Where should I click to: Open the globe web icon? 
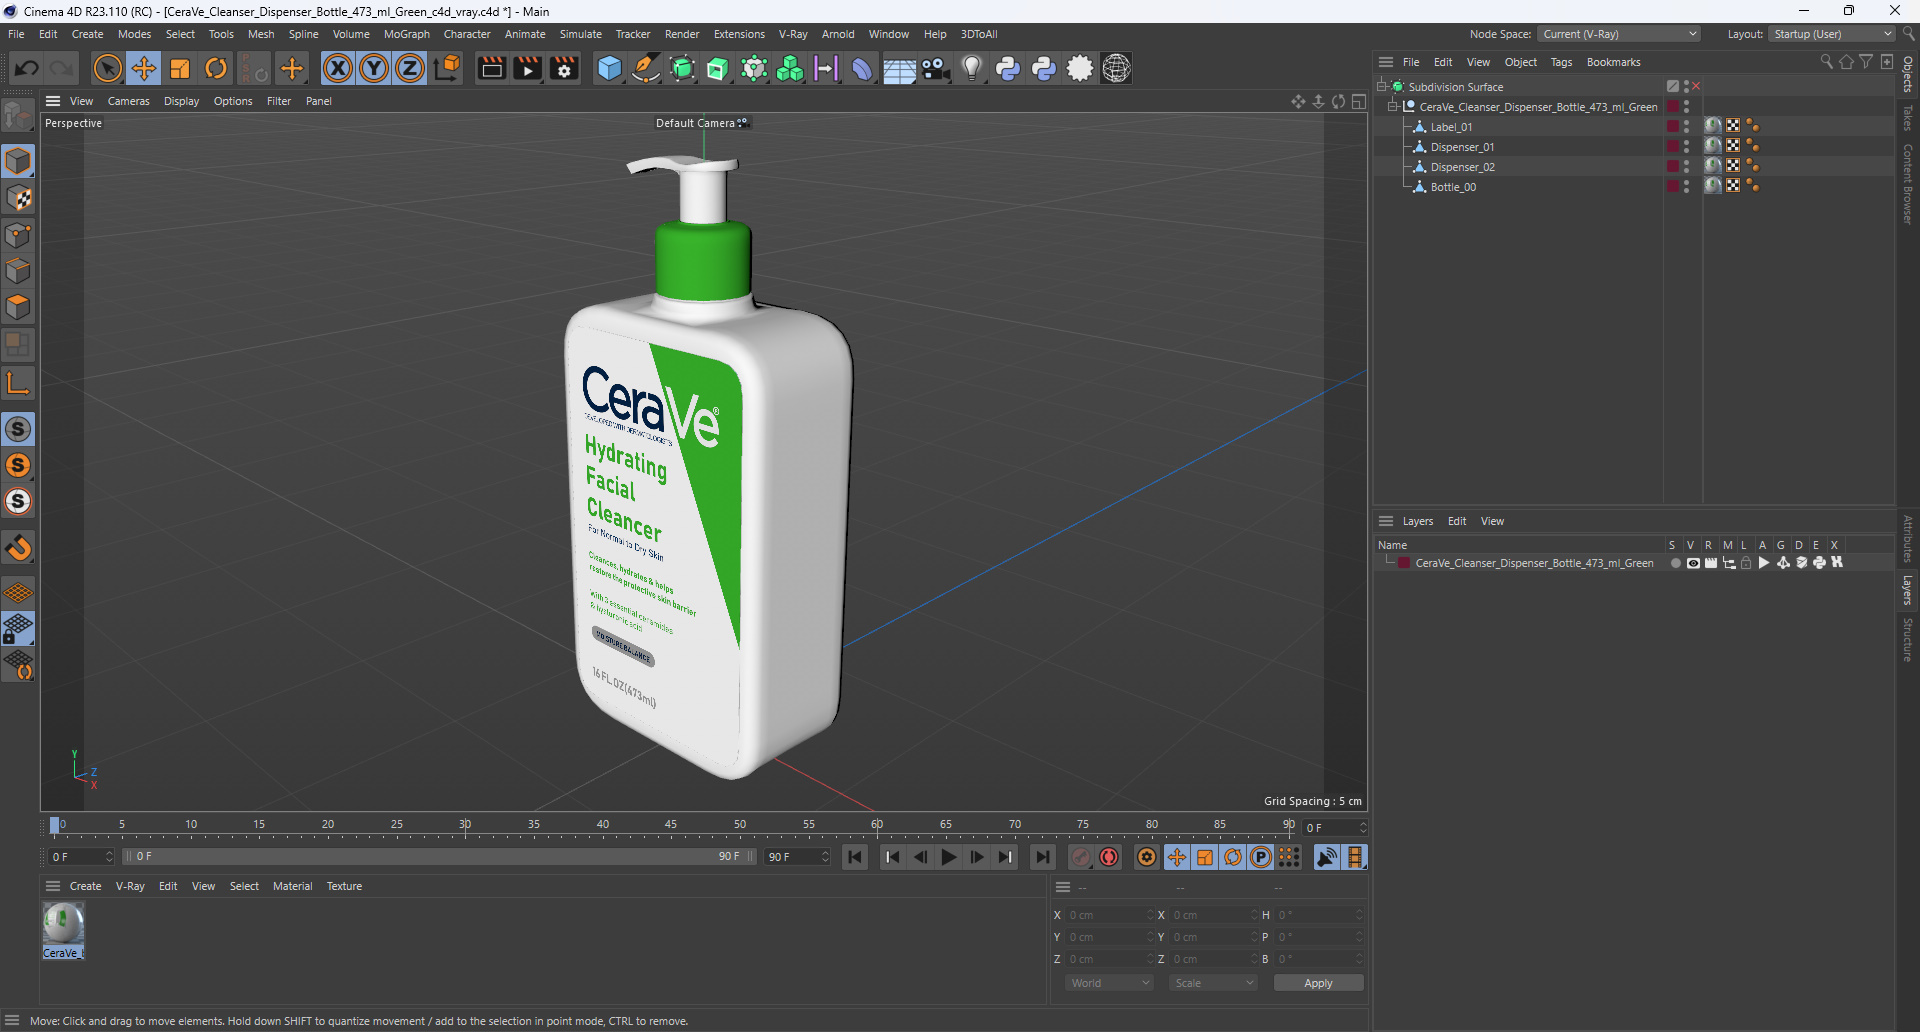click(1116, 68)
